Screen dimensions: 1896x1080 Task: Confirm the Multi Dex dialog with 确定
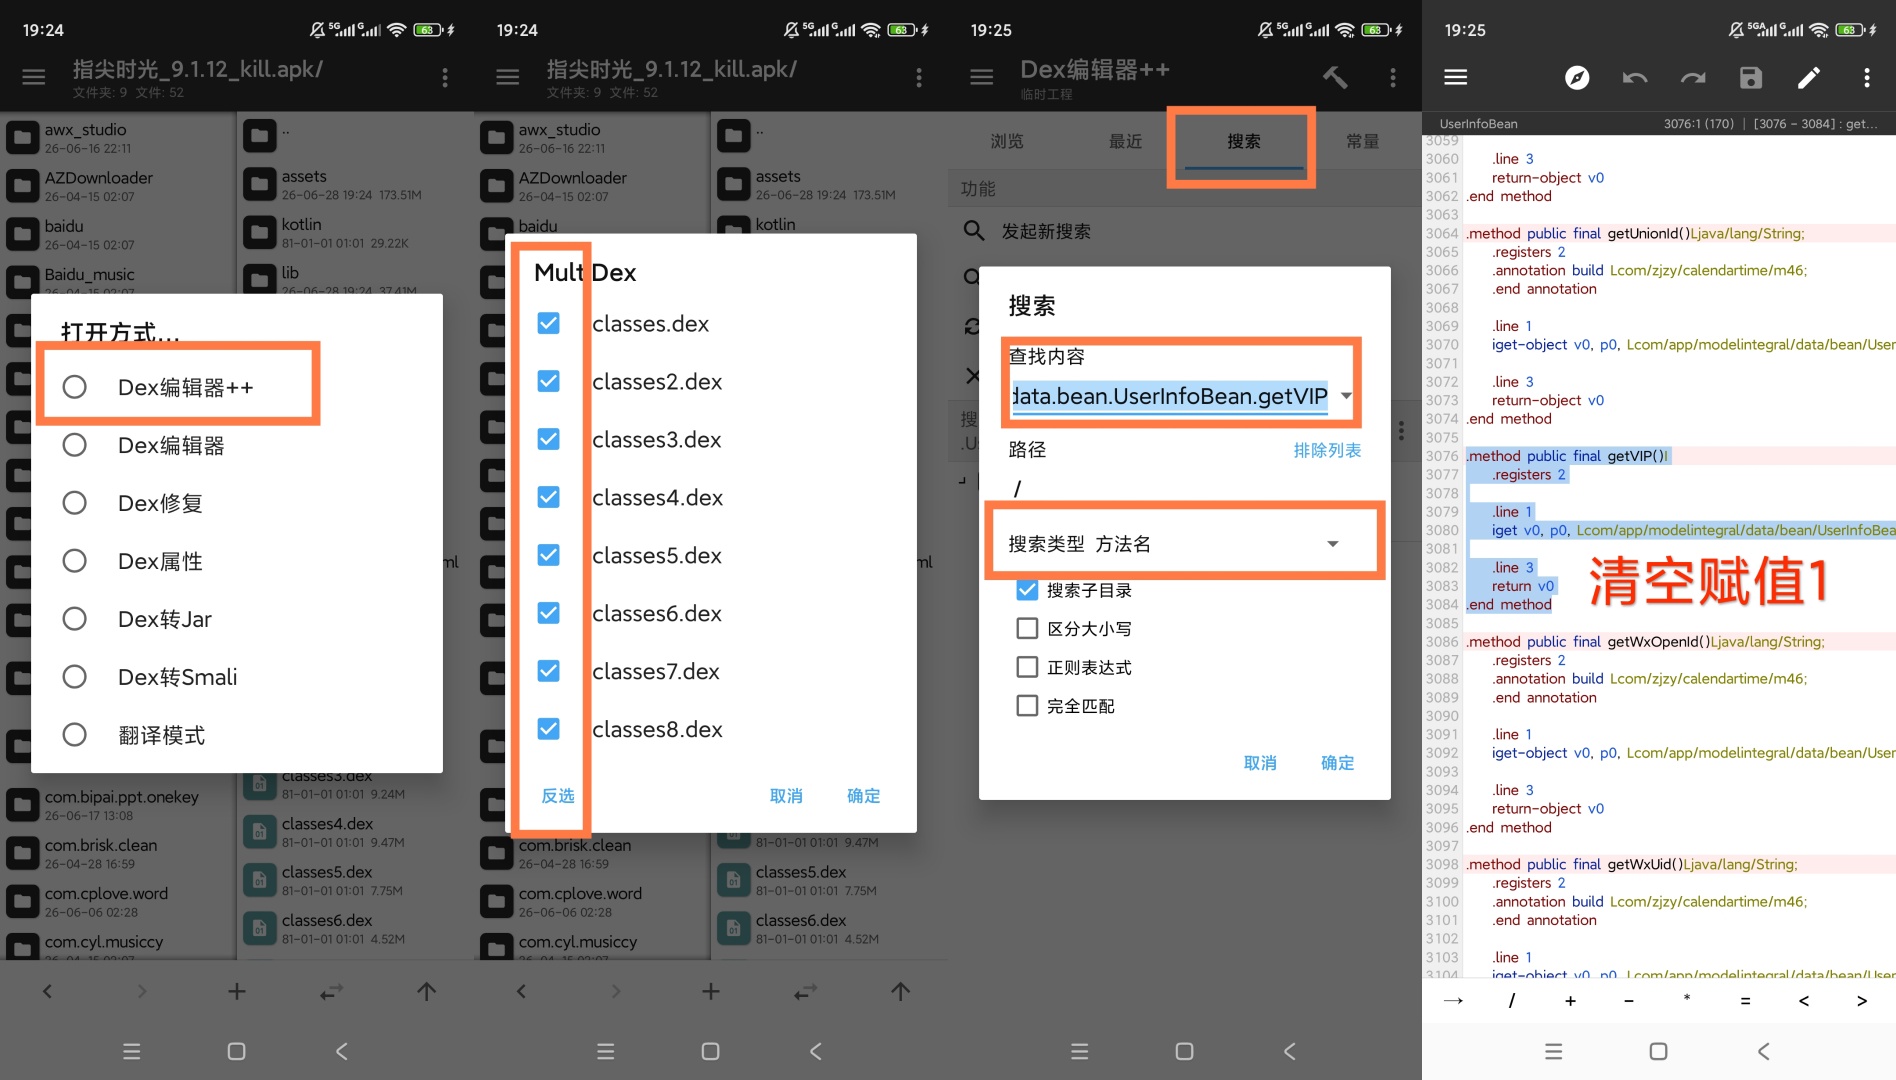[864, 796]
